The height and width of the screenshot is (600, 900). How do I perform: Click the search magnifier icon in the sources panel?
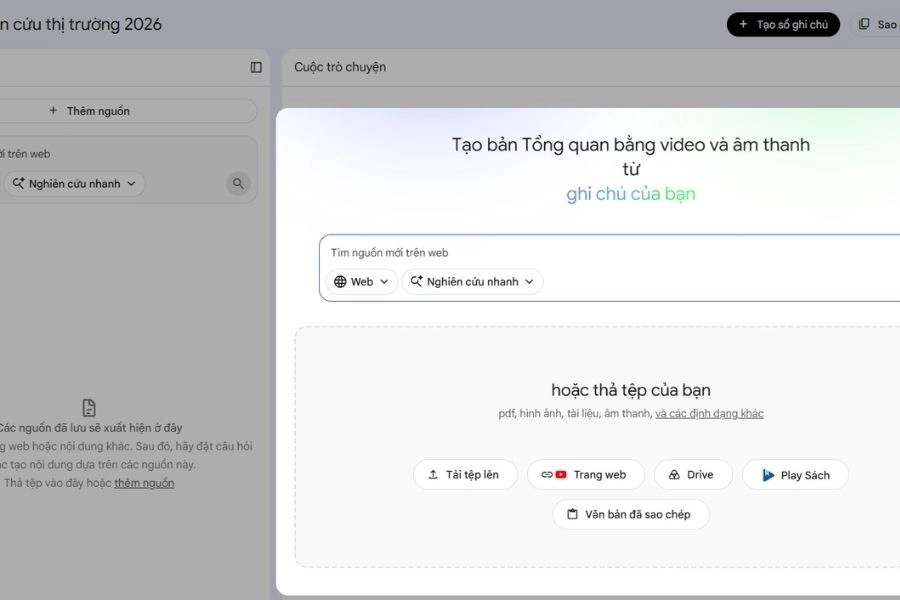tap(238, 184)
